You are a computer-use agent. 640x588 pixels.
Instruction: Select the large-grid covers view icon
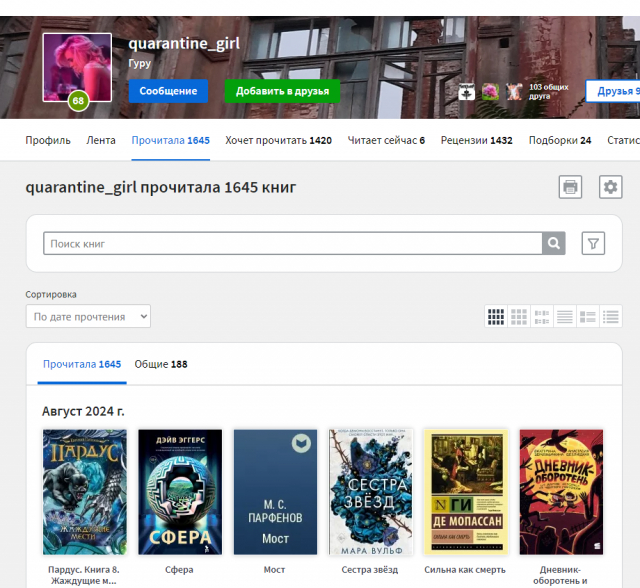(x=519, y=316)
